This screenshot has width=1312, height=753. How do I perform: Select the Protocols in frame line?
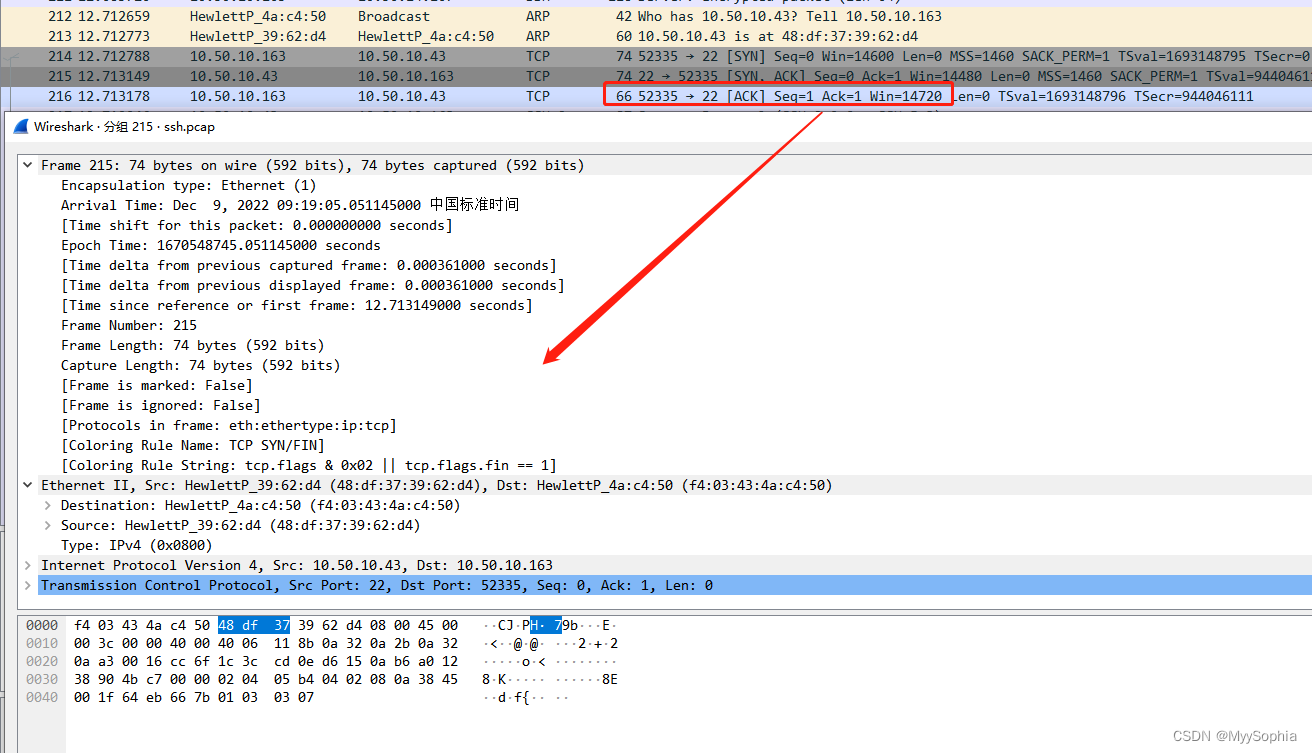click(229, 425)
